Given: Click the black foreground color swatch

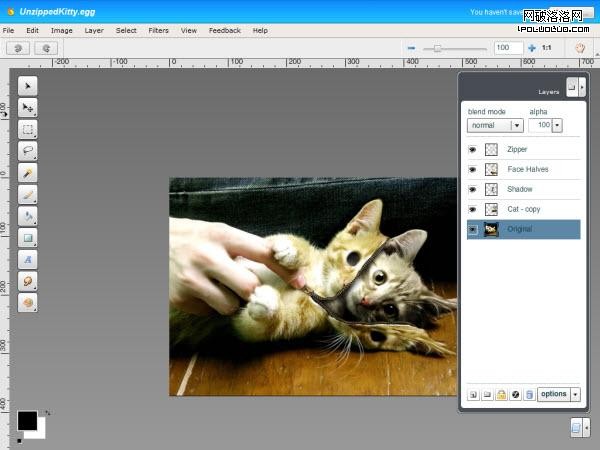Looking at the screenshot, I should click(25, 419).
